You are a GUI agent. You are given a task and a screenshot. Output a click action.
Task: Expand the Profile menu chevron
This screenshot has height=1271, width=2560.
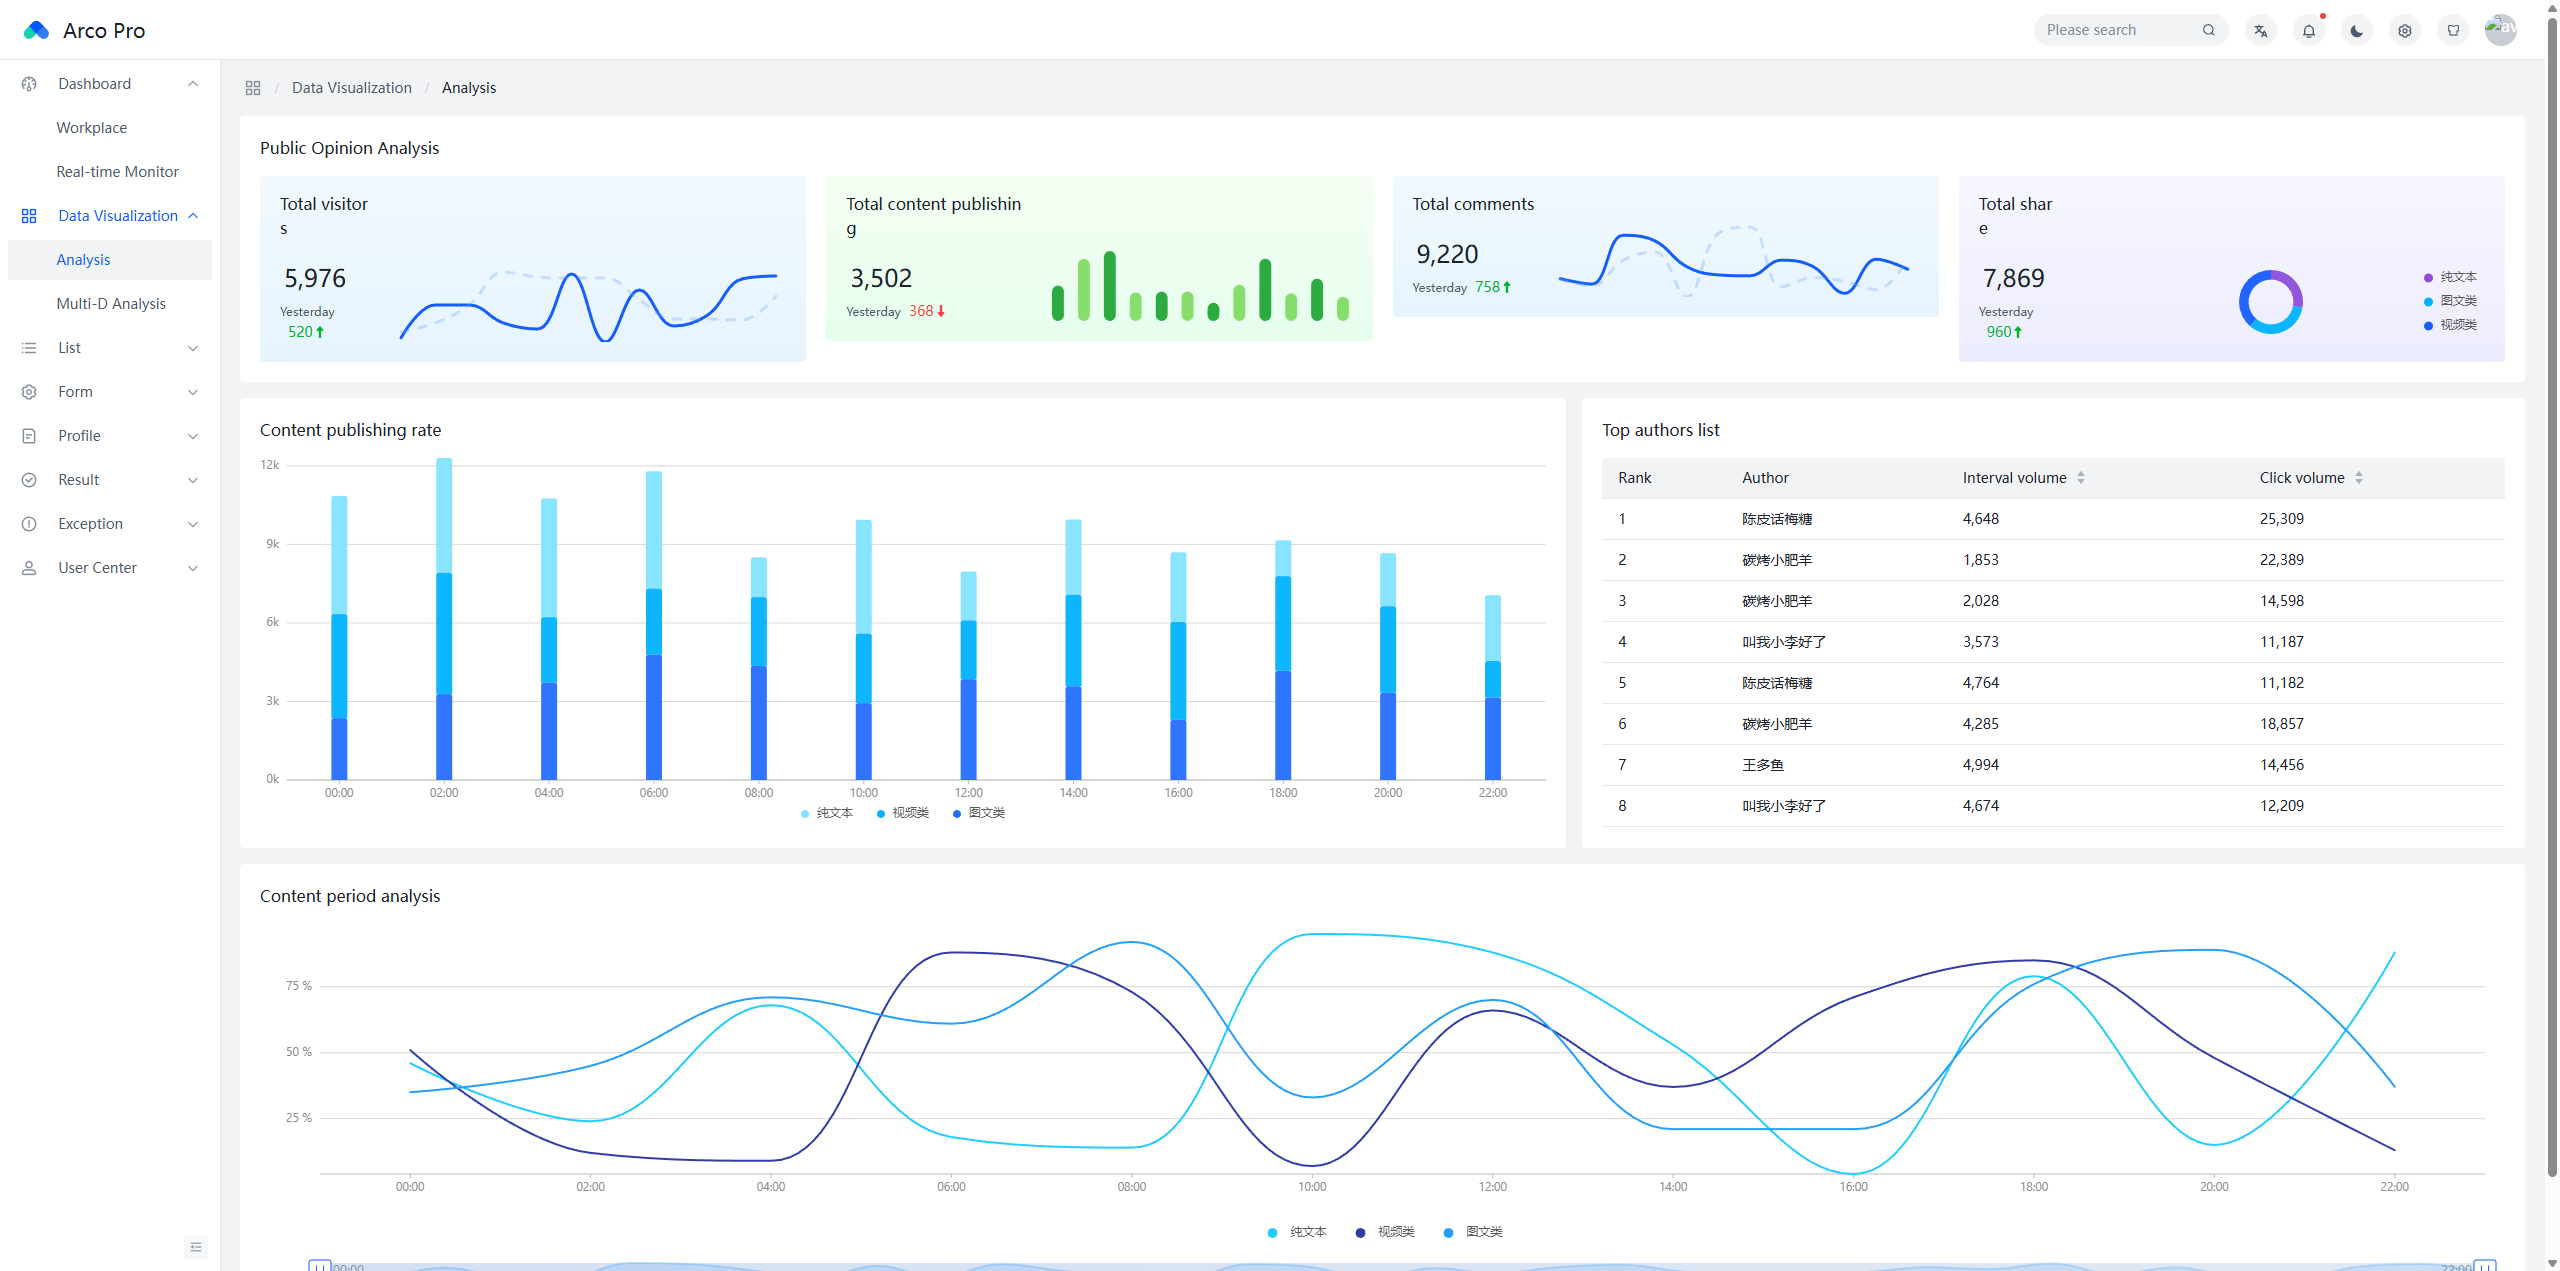coord(193,436)
